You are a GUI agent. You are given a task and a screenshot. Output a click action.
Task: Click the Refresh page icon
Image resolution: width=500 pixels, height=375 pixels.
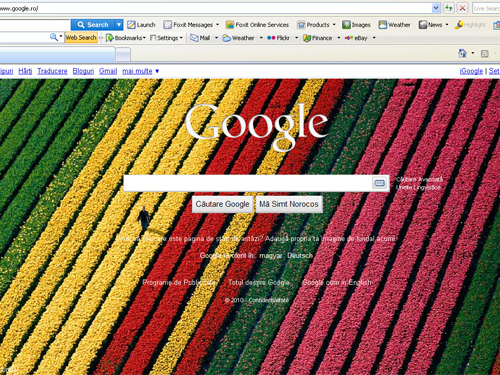tap(448, 8)
